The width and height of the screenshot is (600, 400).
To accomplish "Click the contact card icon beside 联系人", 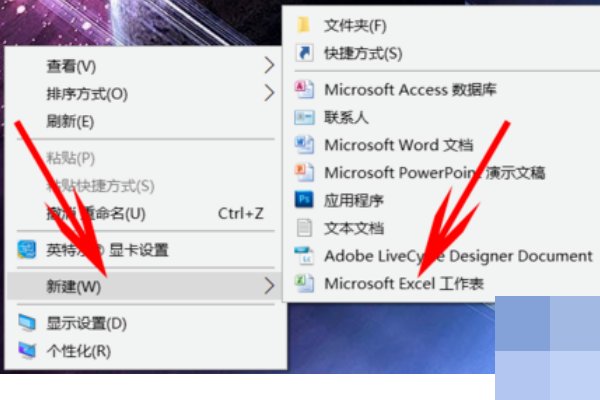I will [304, 117].
